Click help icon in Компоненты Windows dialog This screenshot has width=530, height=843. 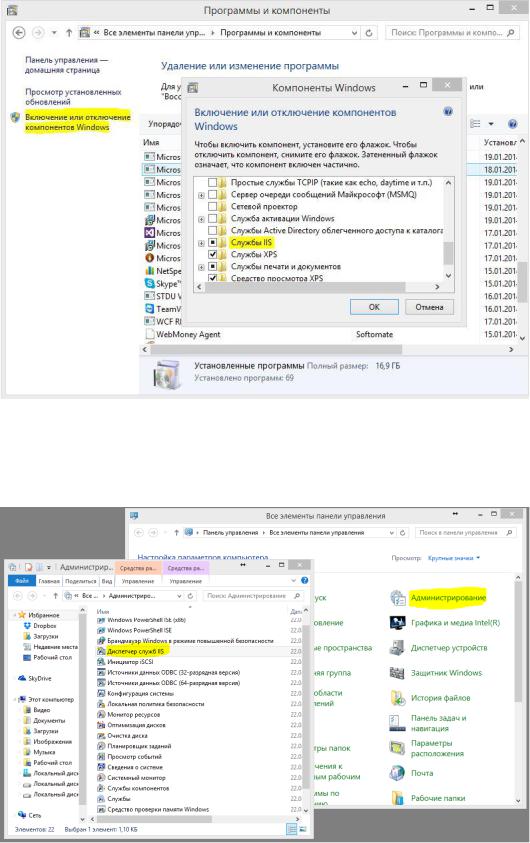click(448, 111)
